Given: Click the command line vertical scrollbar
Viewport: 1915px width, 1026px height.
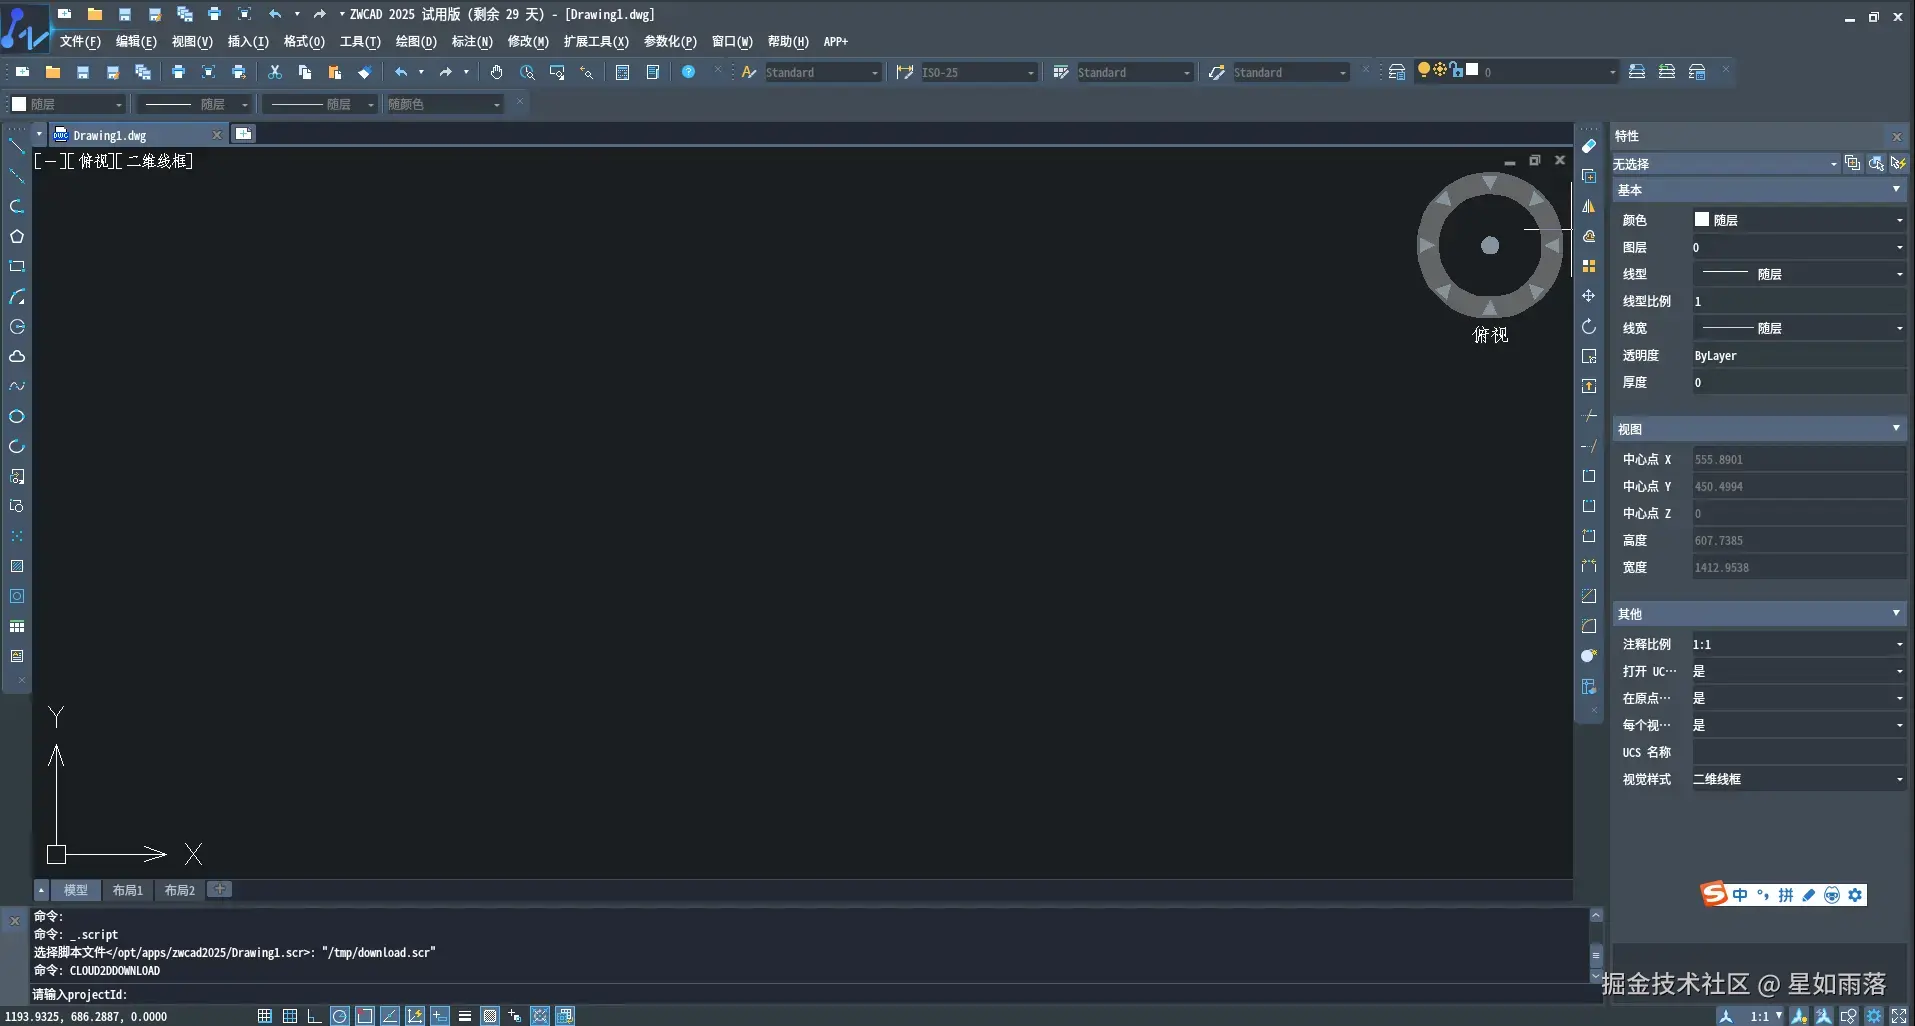Looking at the screenshot, I should coord(1596,946).
